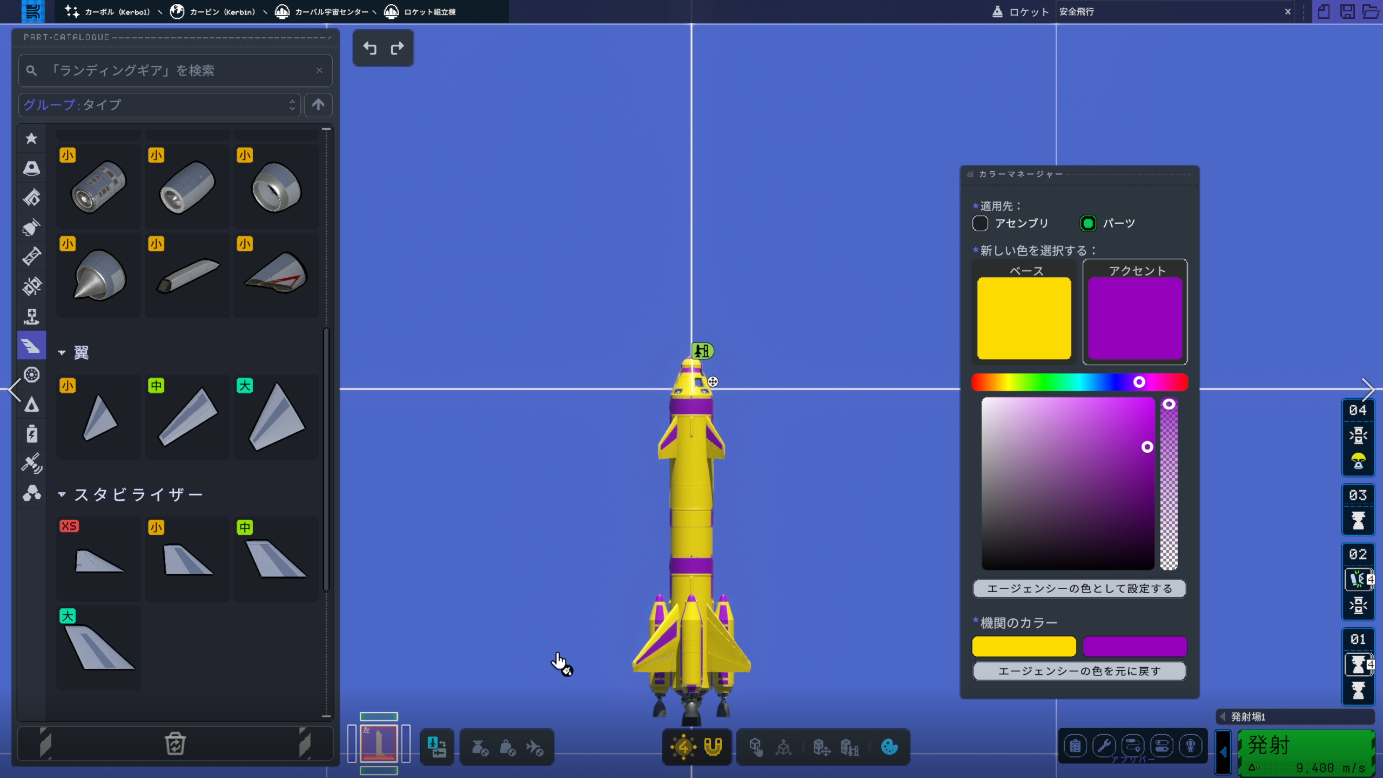The width and height of the screenshot is (1383, 778).
Task: Click エージェンシーの色を元に戻す button
Action: [1080, 671]
